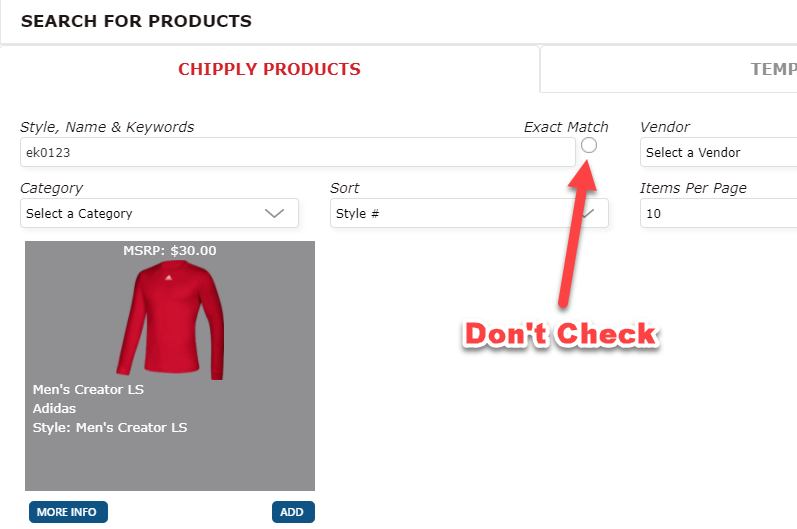Open Items Per Page dropdown showing 10
Screen dimensions: 797x529
point(718,213)
